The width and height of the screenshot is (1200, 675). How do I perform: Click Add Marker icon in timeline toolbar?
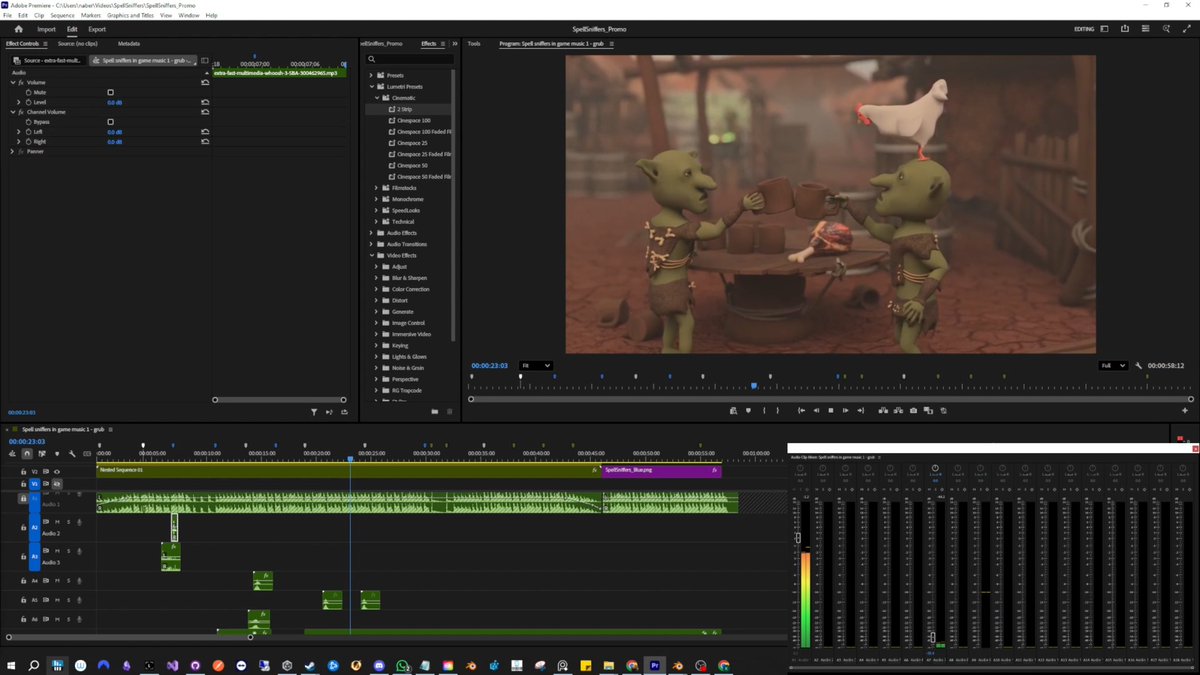[x=57, y=454]
